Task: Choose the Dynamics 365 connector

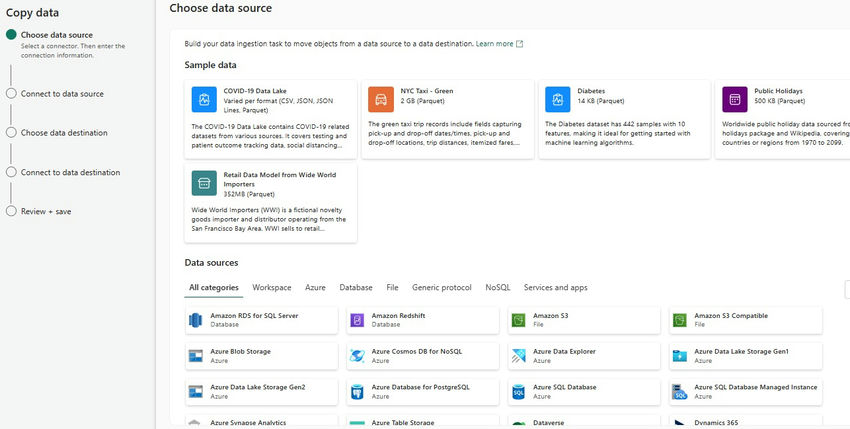Action: pos(746,422)
